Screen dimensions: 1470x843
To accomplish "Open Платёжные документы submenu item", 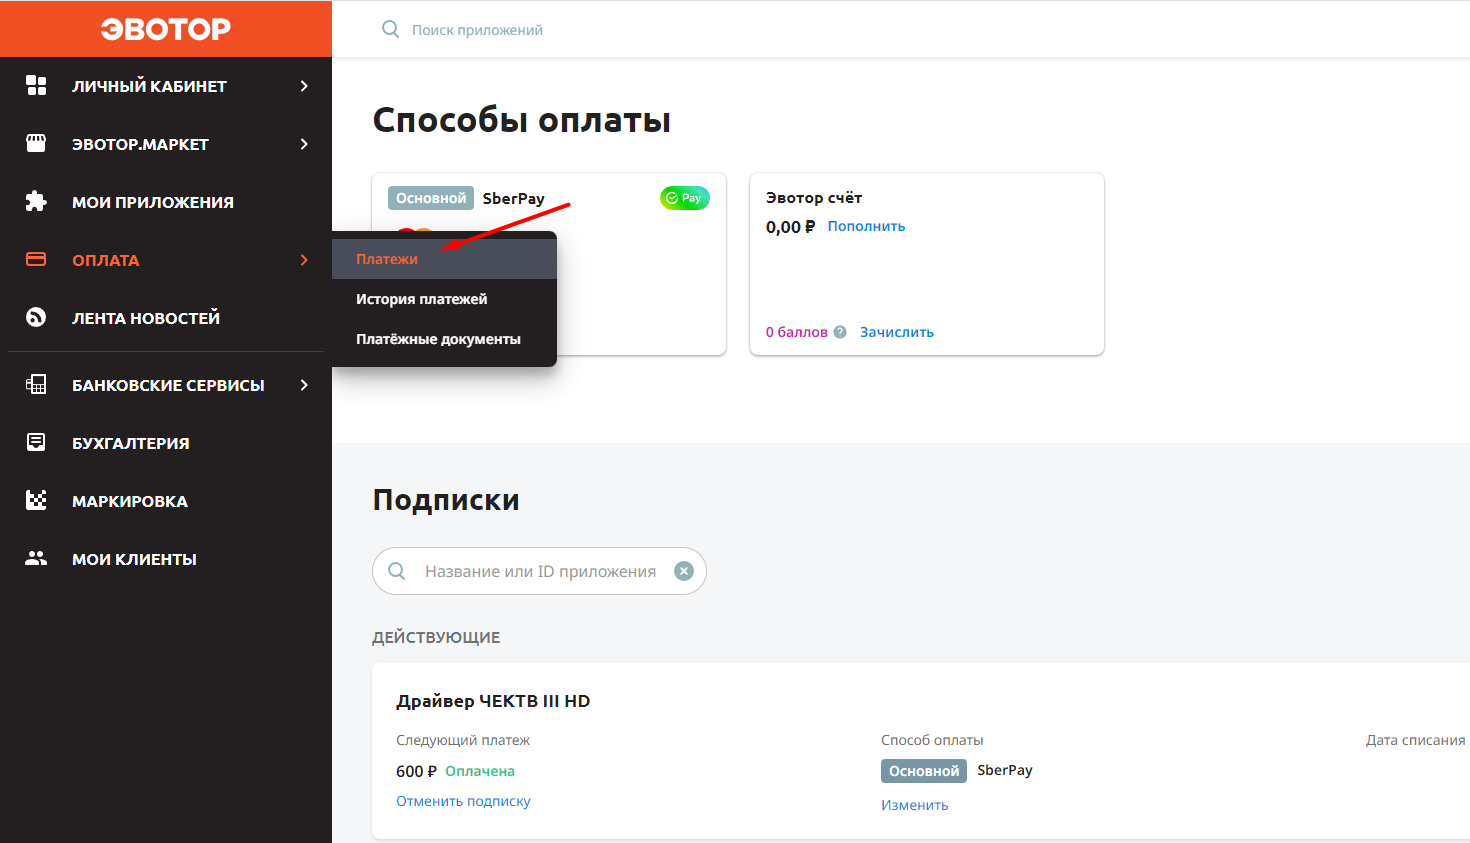I will (x=444, y=339).
